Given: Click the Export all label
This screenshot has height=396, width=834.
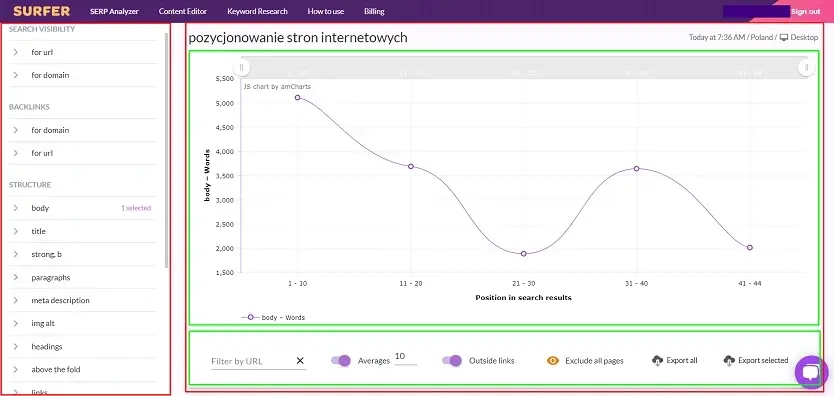Looking at the screenshot, I should click(682, 360).
